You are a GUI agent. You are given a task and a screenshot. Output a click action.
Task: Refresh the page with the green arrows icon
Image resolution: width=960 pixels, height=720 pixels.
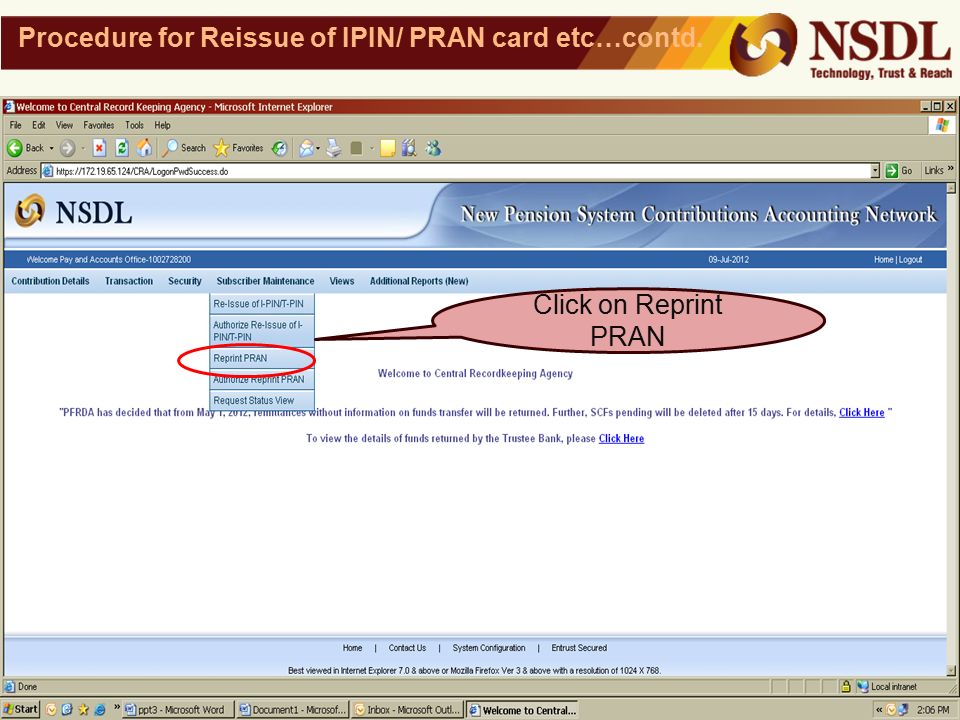[122, 148]
